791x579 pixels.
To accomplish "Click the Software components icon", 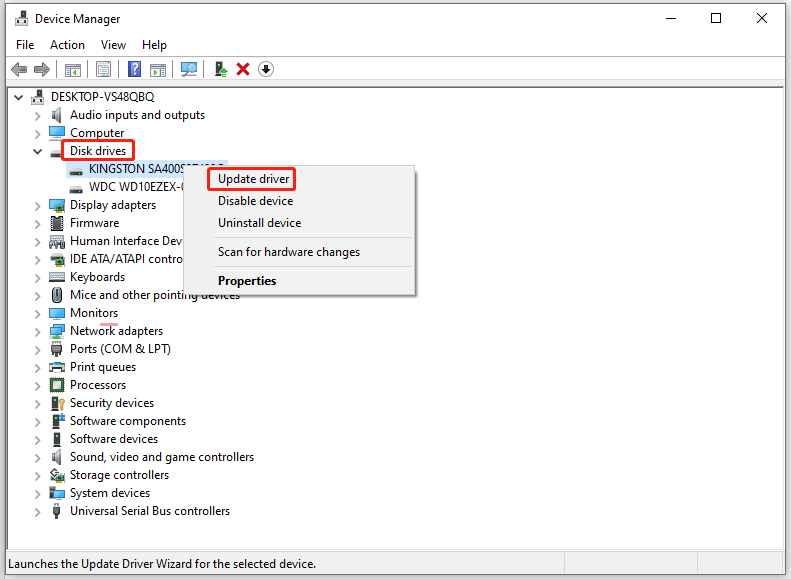I will tap(58, 421).
